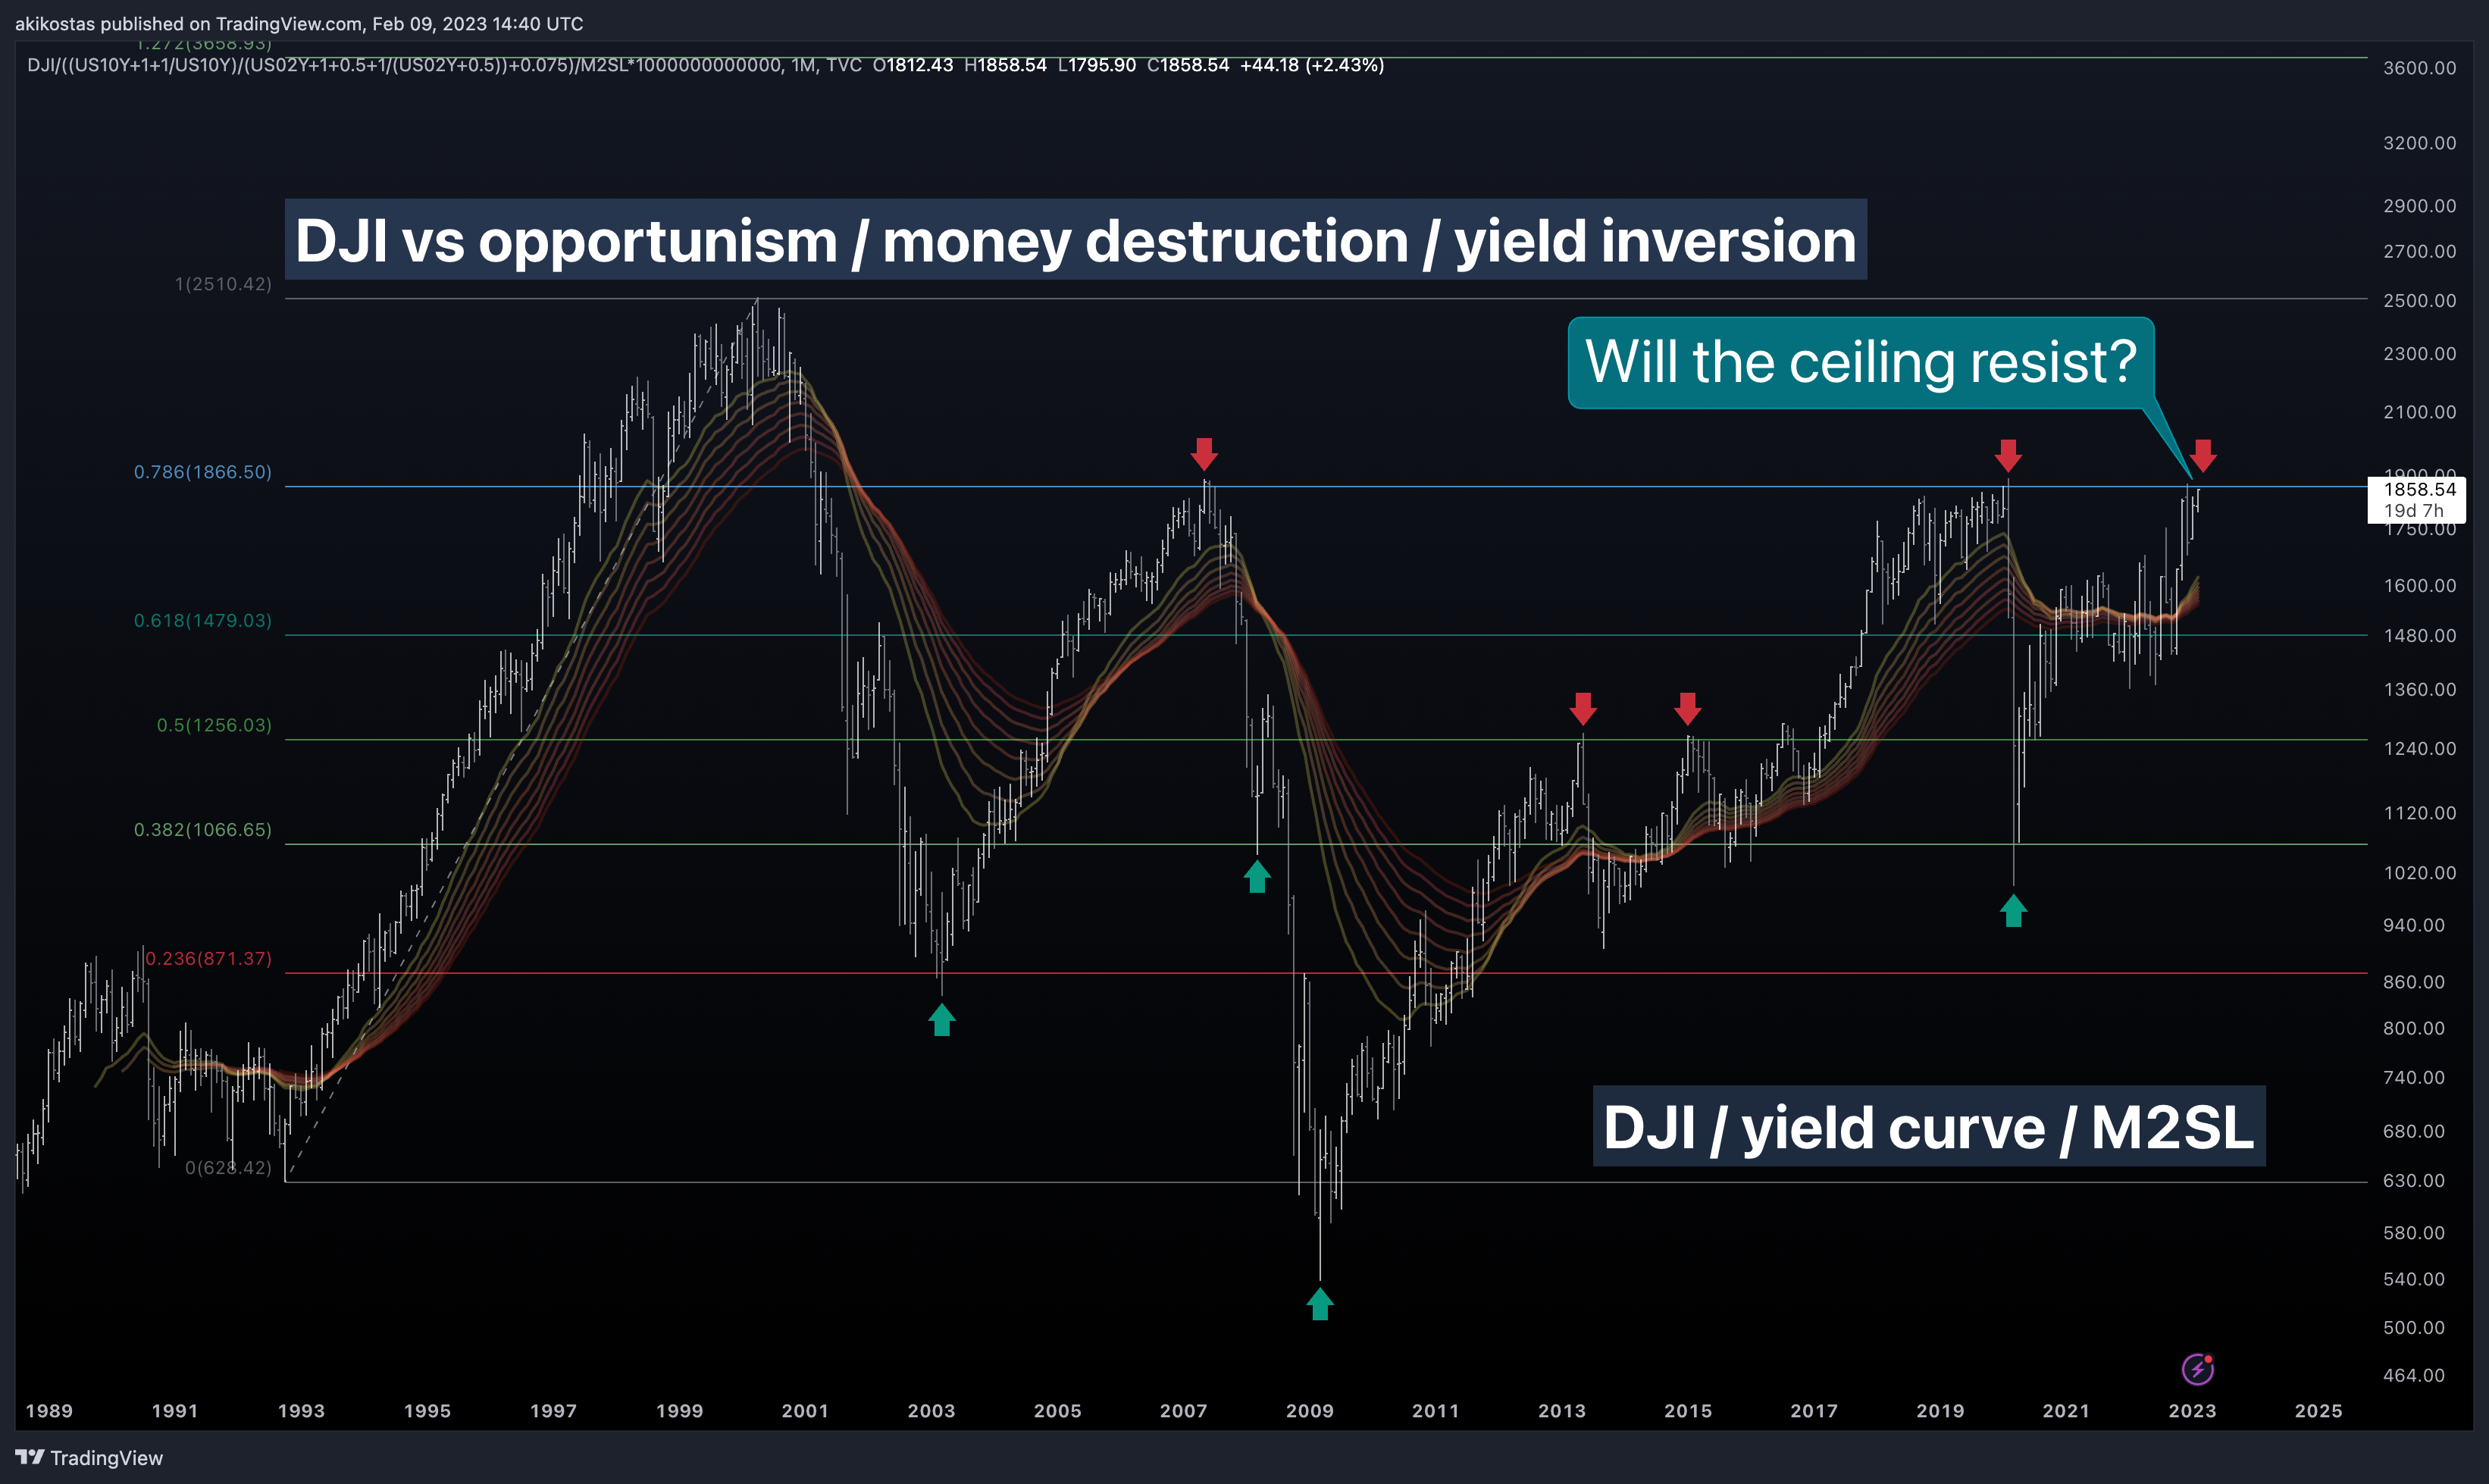
Task: Select the chart title about DJI vs opportunism
Action: 1075,240
